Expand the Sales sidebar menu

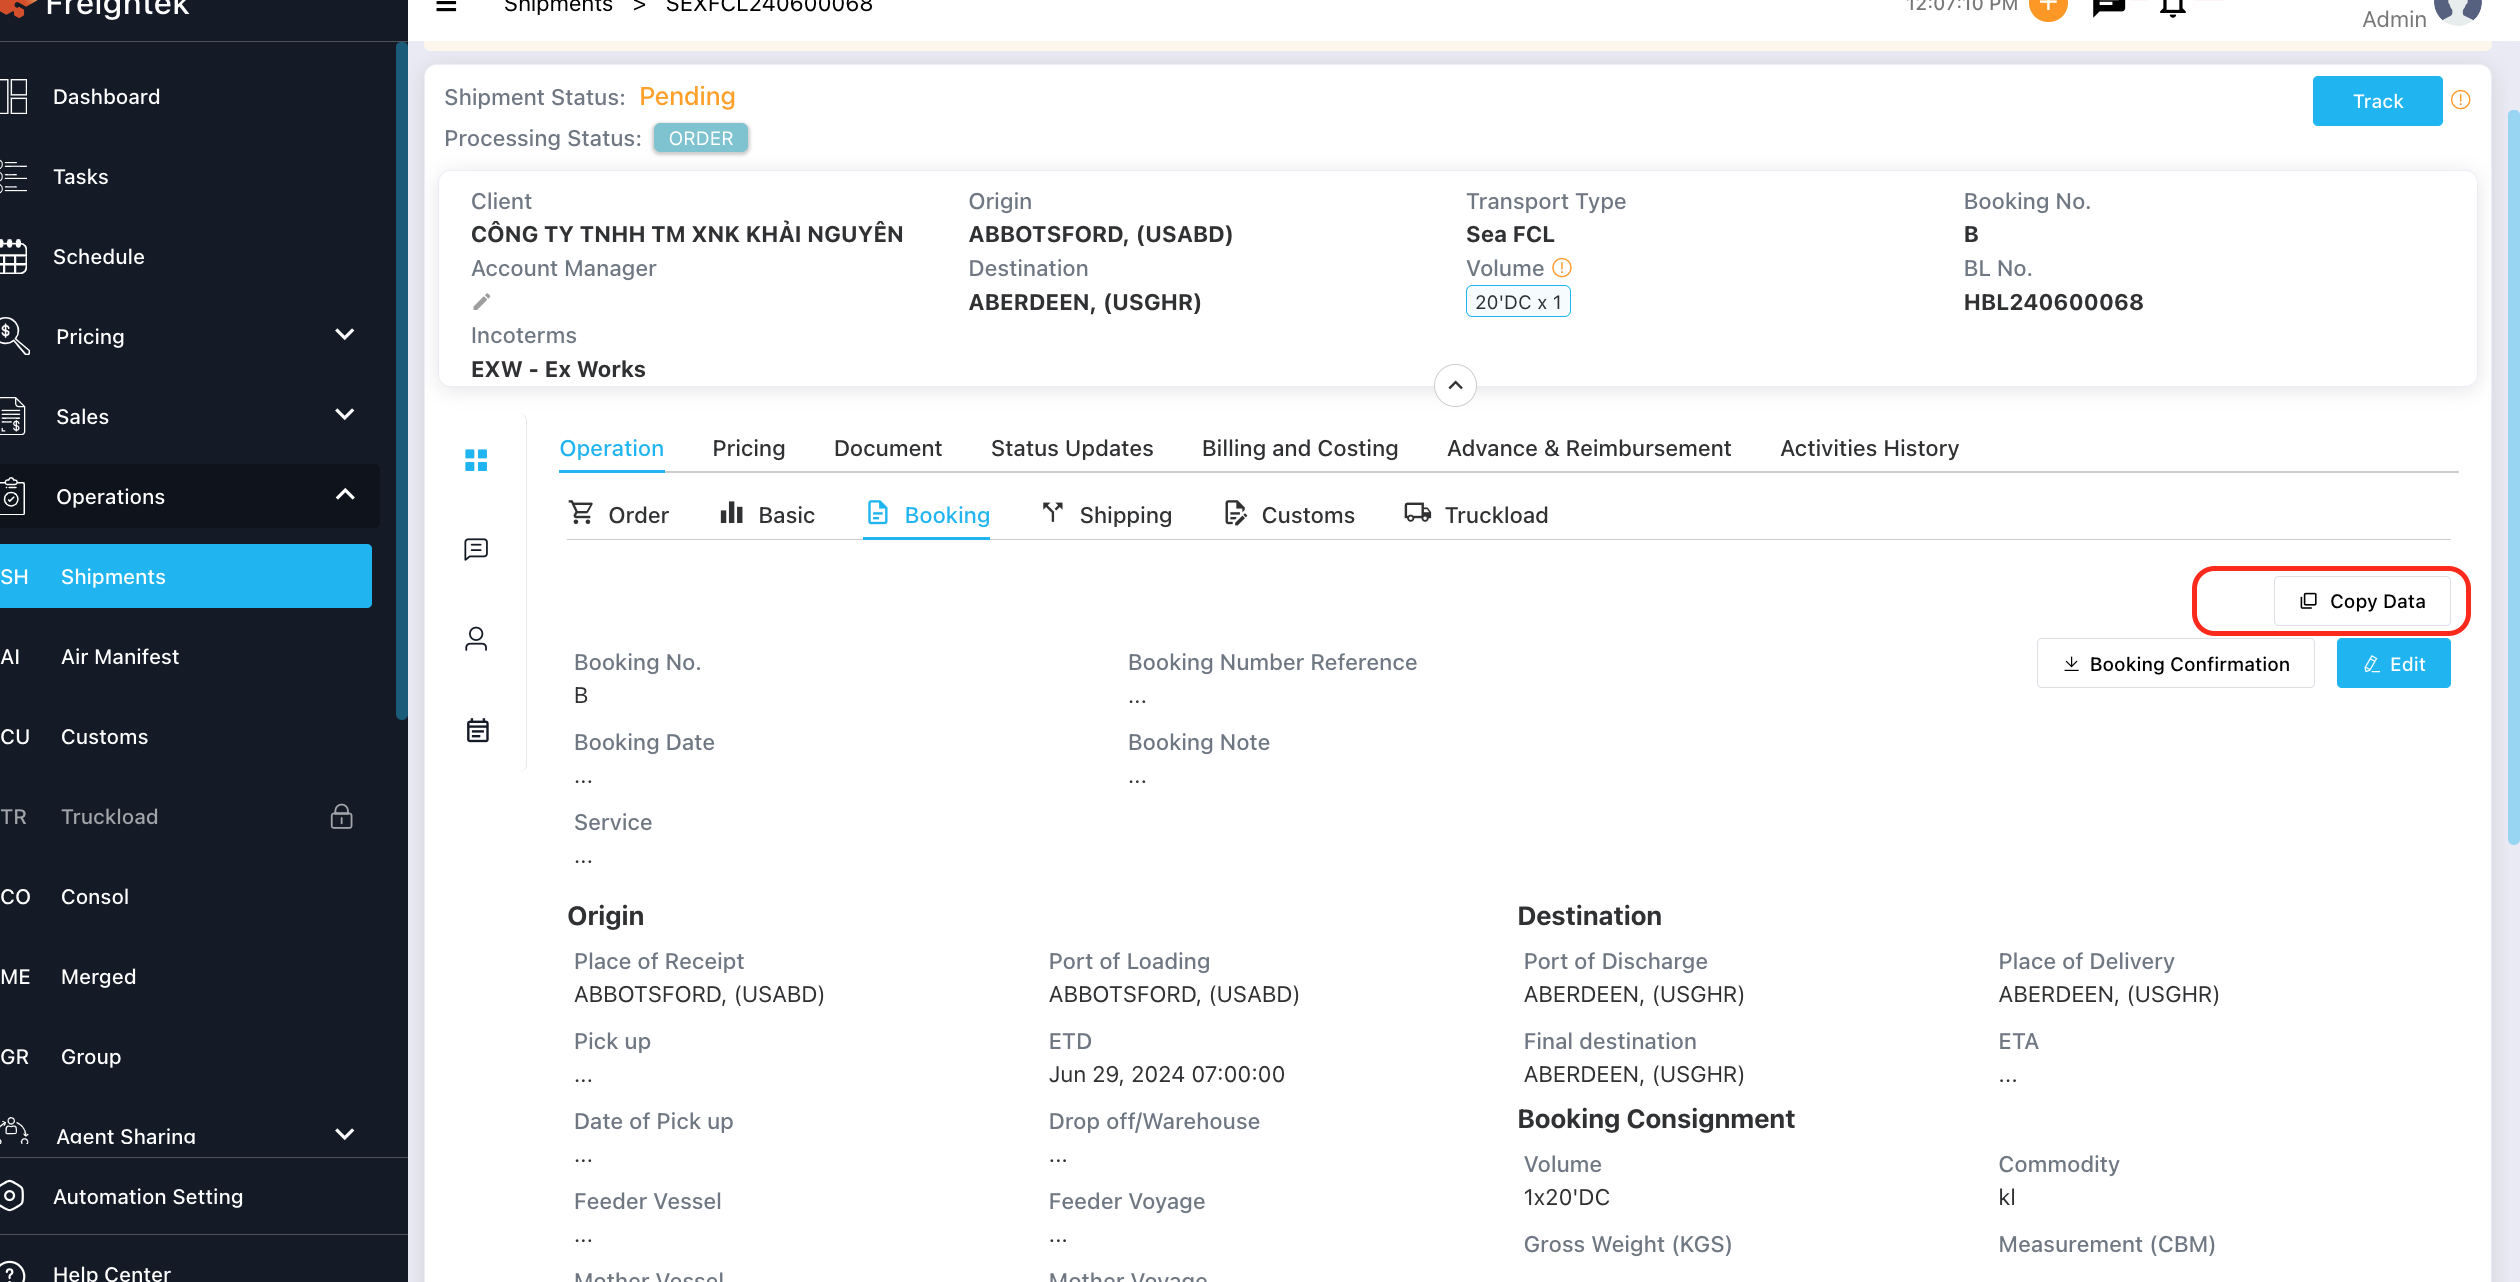pos(345,415)
